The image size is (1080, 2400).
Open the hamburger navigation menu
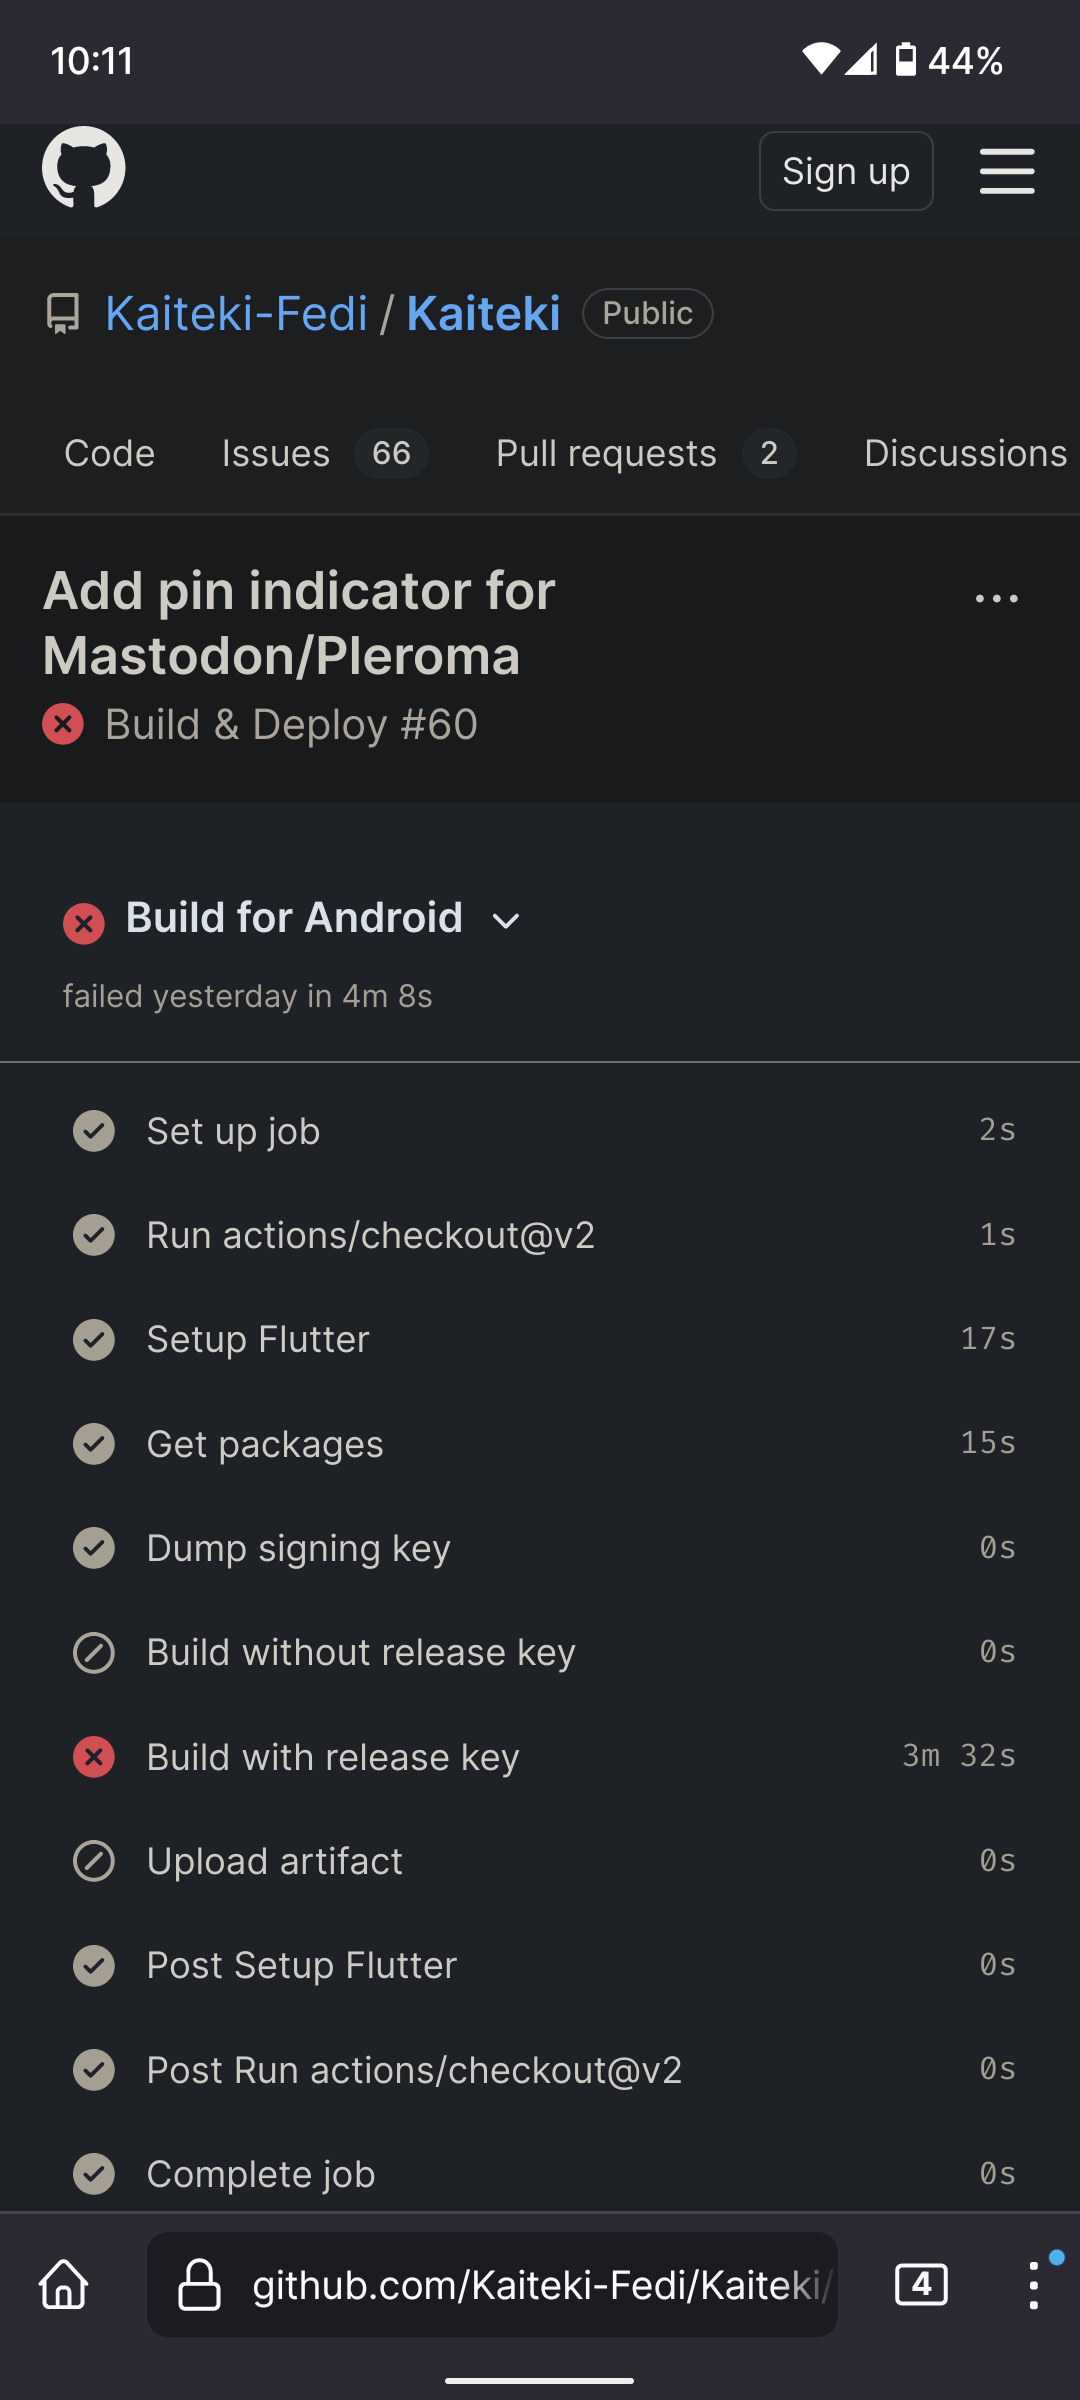coord(1007,171)
